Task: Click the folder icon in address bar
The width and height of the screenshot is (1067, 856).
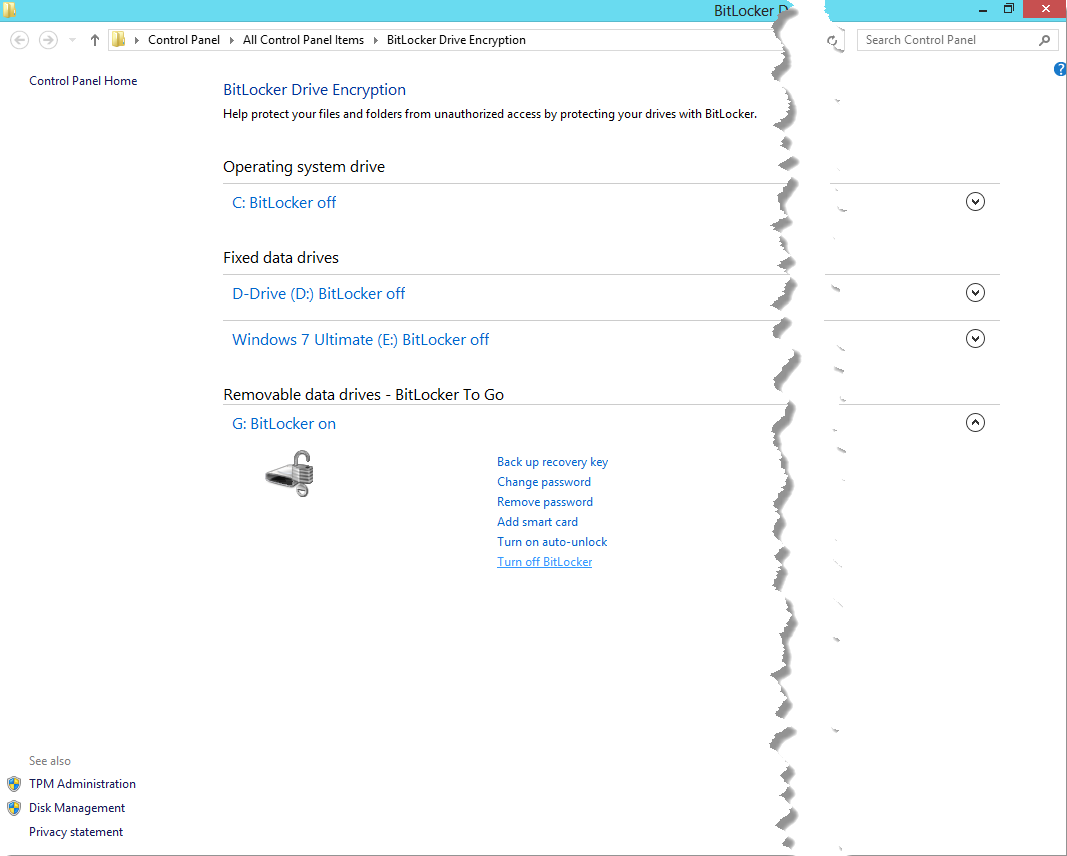Action: tap(118, 39)
